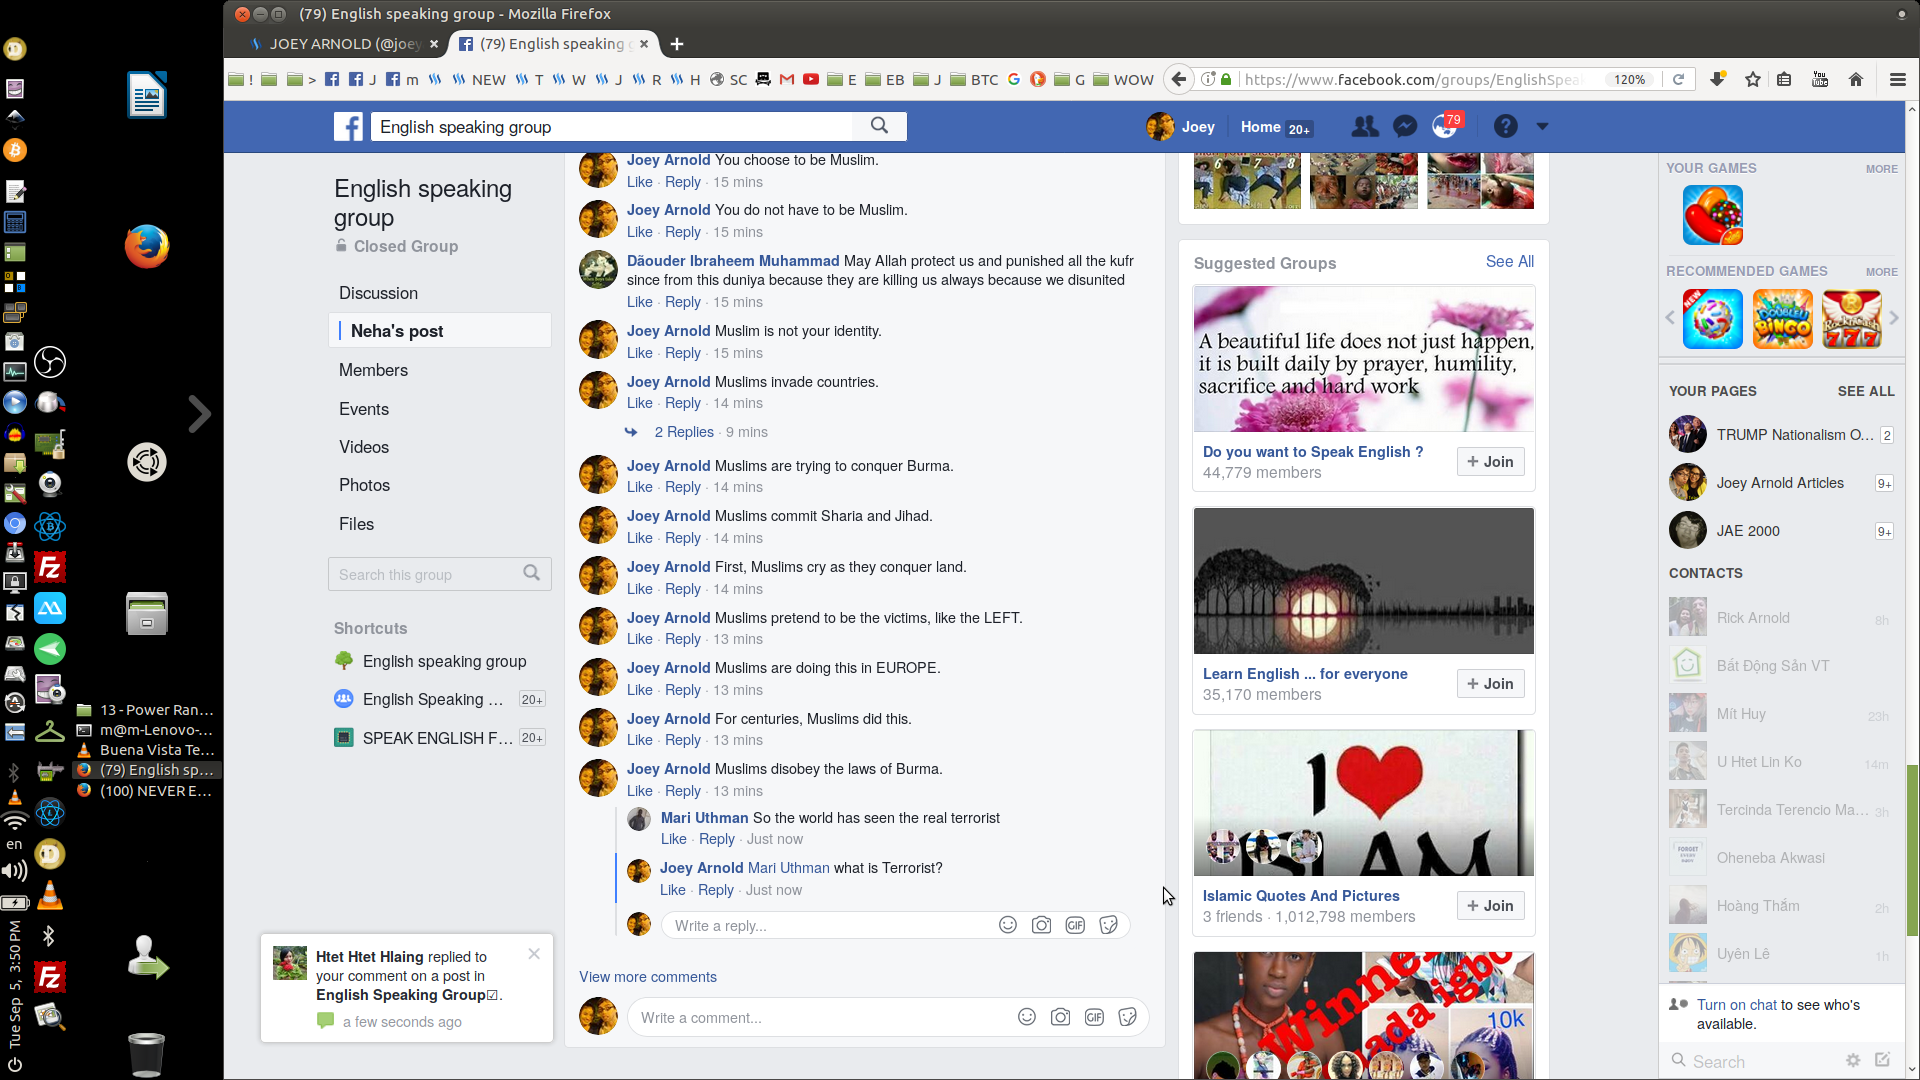1920x1080 pixels.
Task: Open Files in group menu
Action: [356, 524]
